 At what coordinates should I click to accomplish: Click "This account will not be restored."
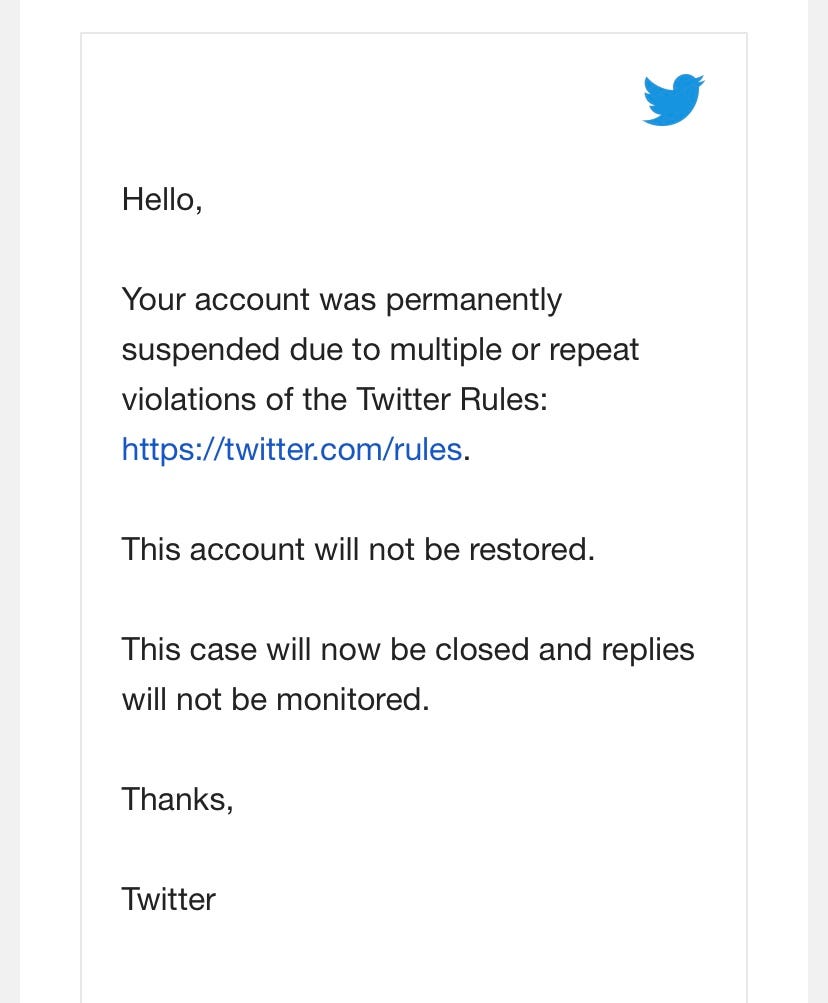(x=358, y=549)
